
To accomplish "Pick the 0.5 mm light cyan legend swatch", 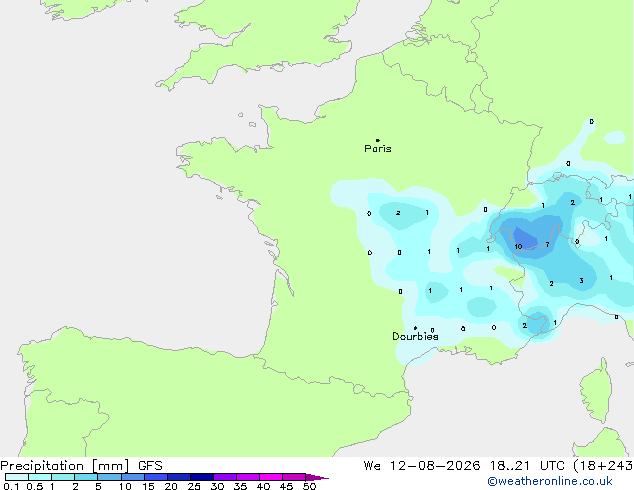I will pyautogui.click(x=40, y=477).
